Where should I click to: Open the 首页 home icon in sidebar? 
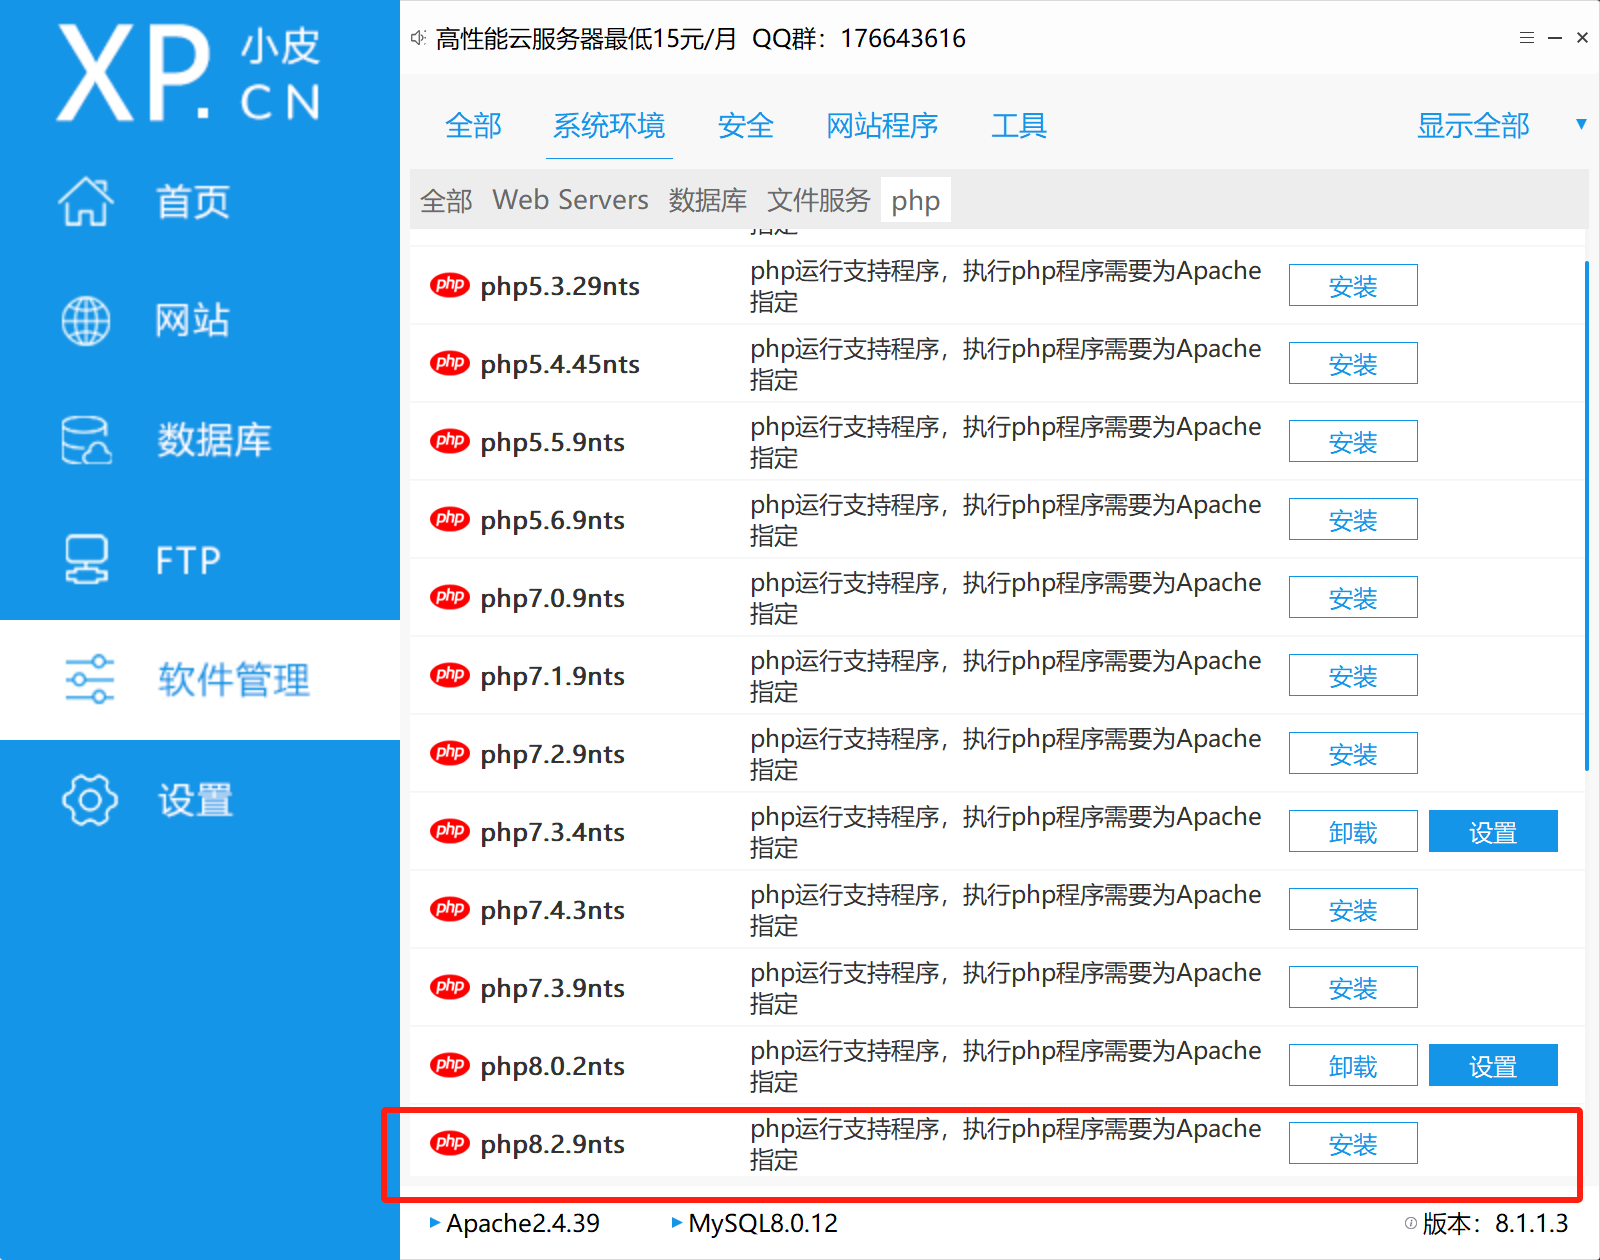(x=86, y=201)
